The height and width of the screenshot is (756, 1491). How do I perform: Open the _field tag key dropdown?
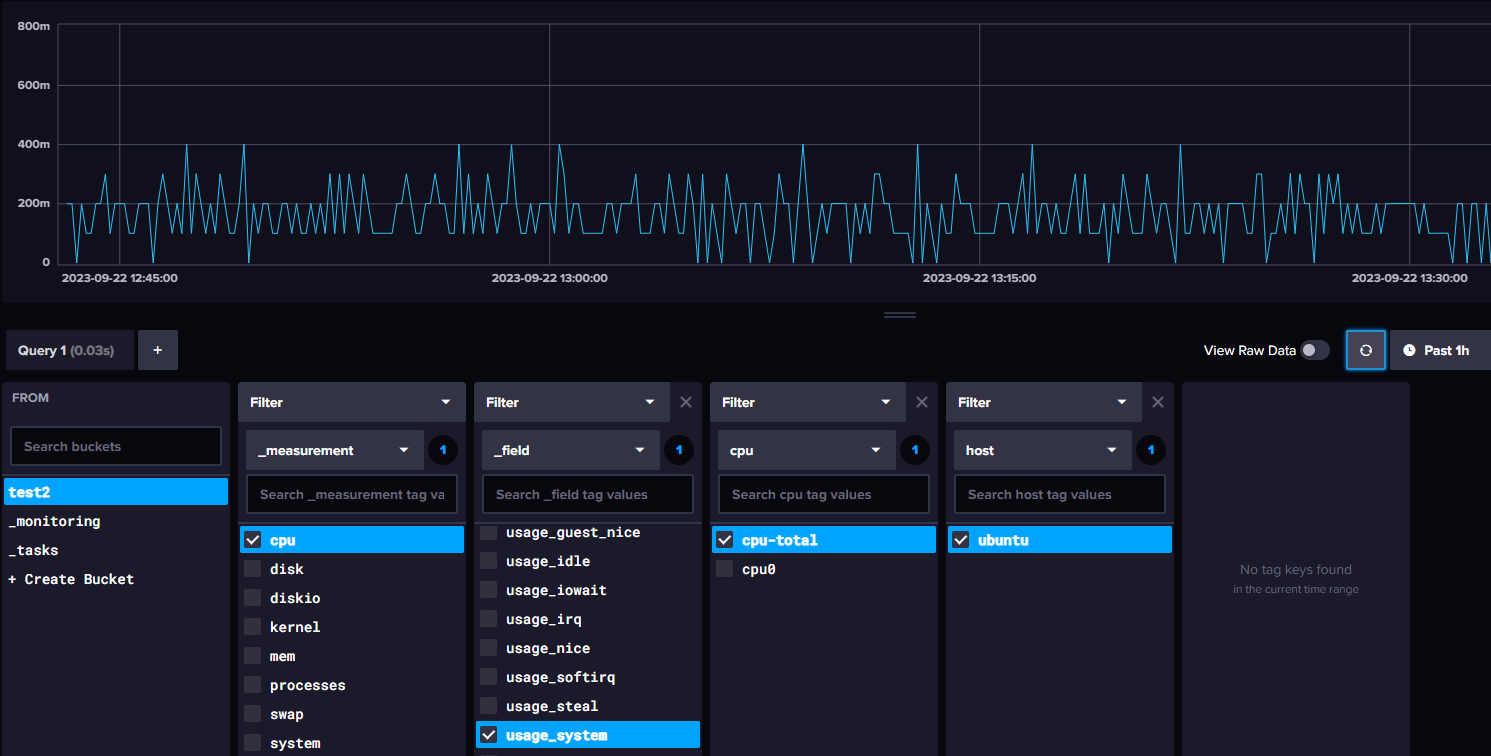(x=571, y=450)
